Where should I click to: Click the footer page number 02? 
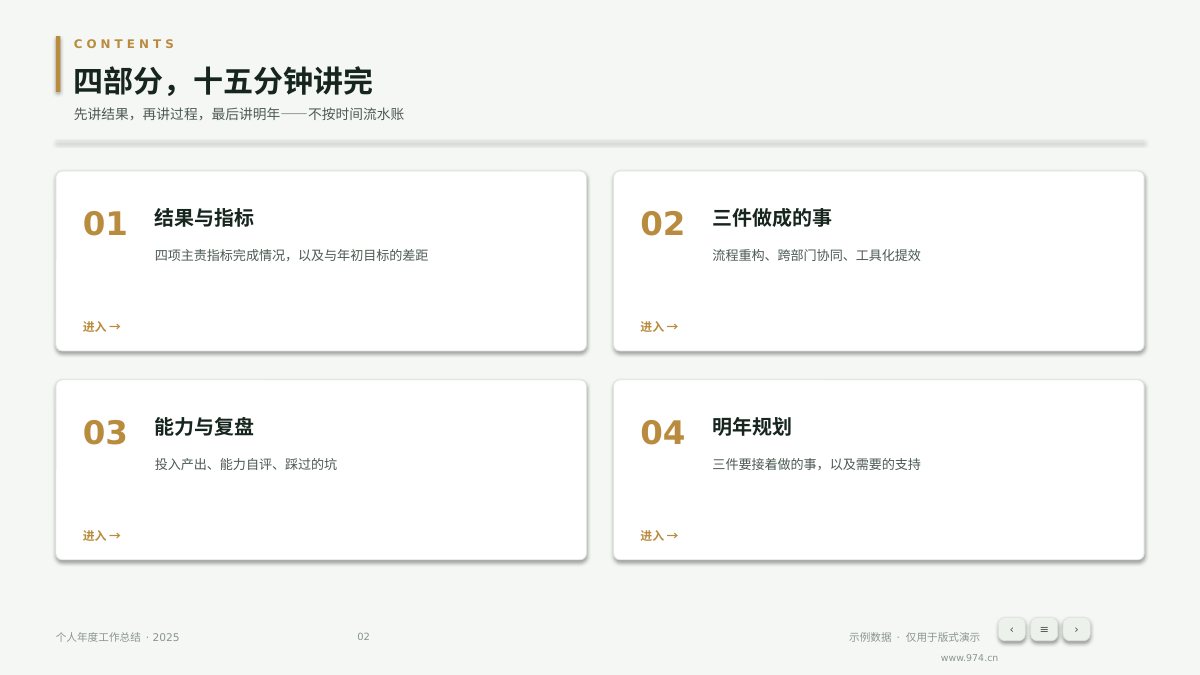click(363, 637)
